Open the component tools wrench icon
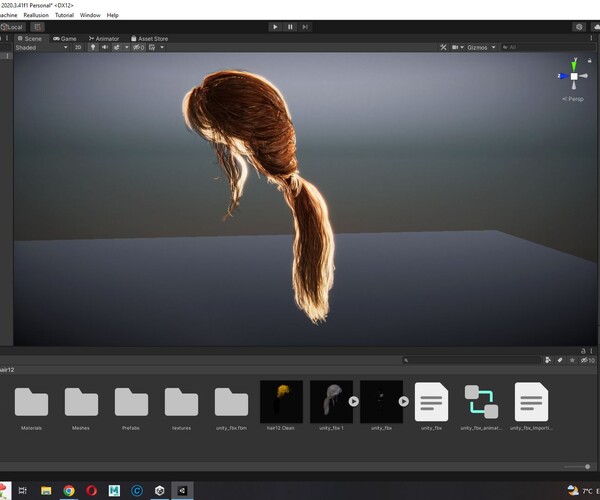The image size is (600, 500). pos(443,47)
